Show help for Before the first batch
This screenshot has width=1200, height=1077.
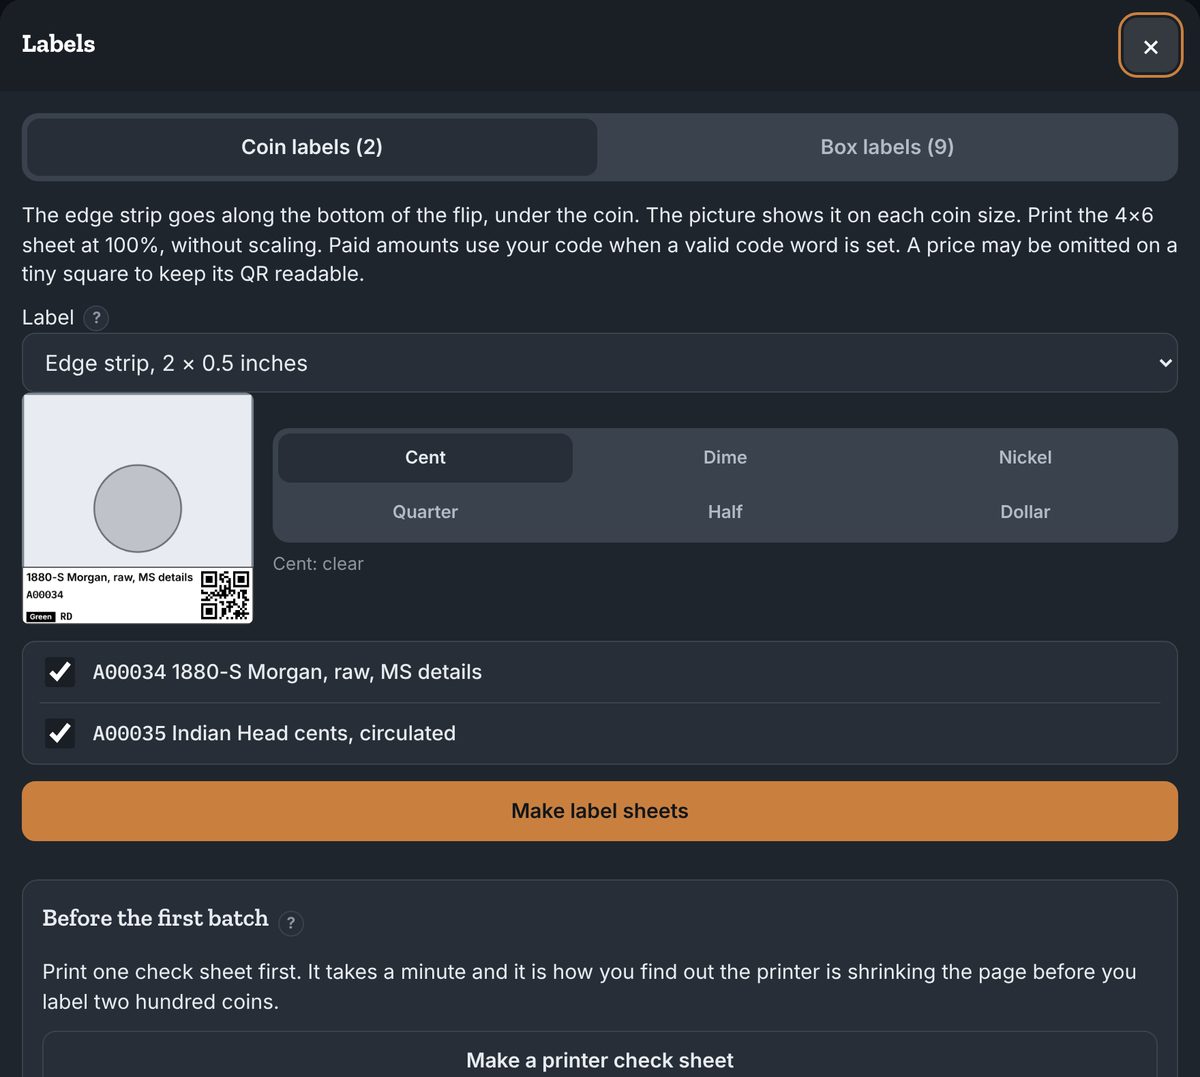pyautogui.click(x=291, y=922)
